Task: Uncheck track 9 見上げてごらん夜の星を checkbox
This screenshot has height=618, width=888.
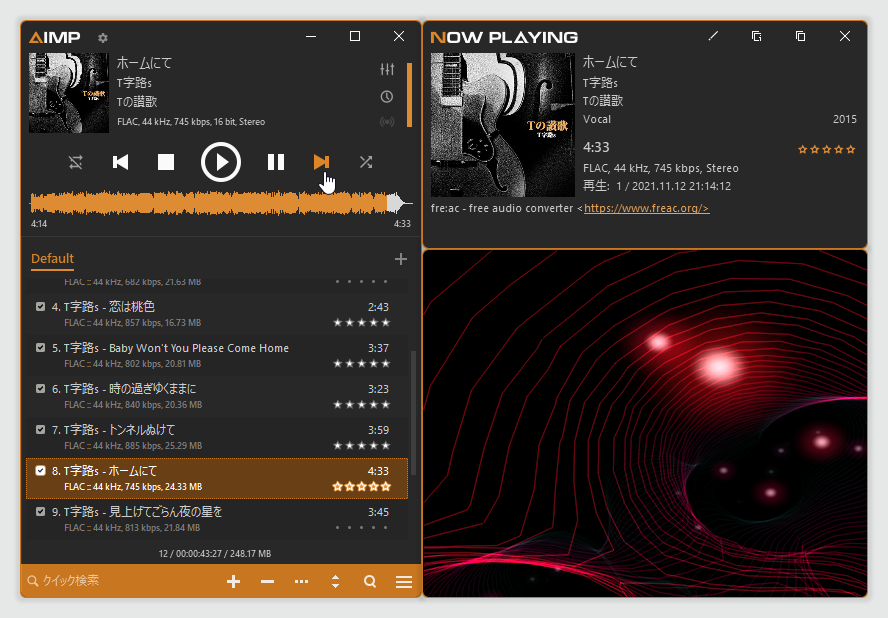Action: [40, 512]
